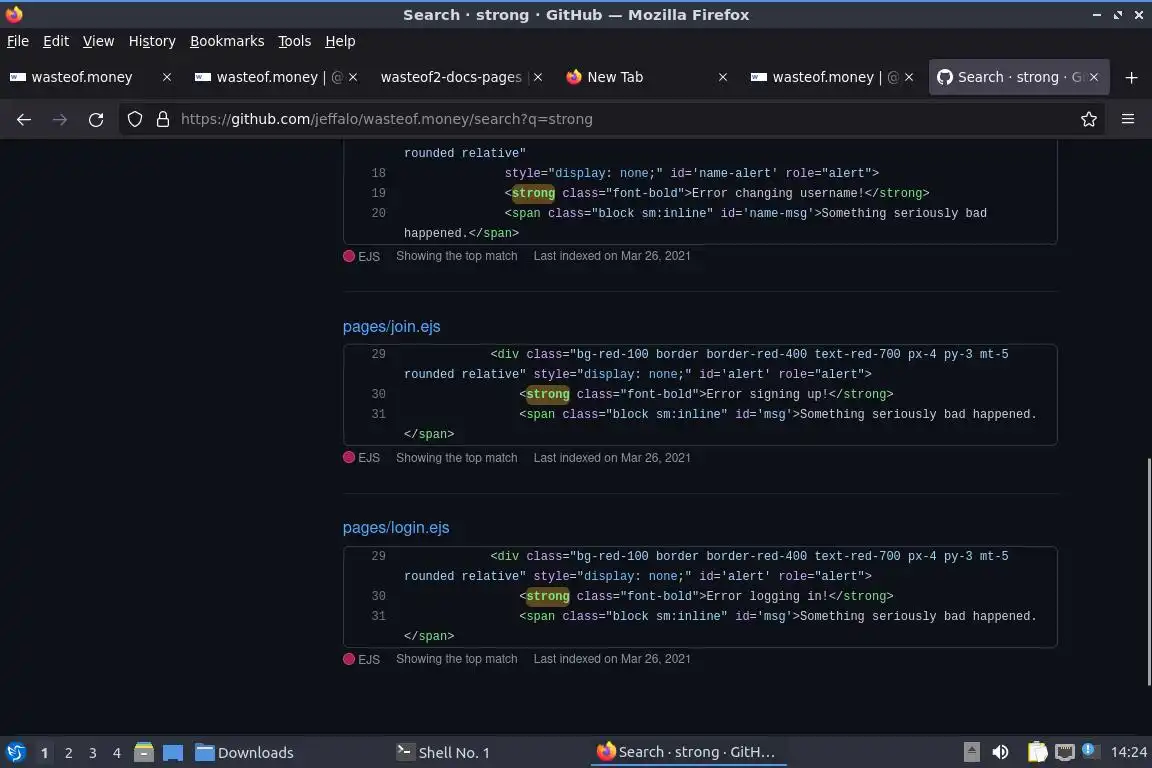Screen dimensions: 1152x768
Task: Reload the current GitHub page
Action: [x=96, y=119]
